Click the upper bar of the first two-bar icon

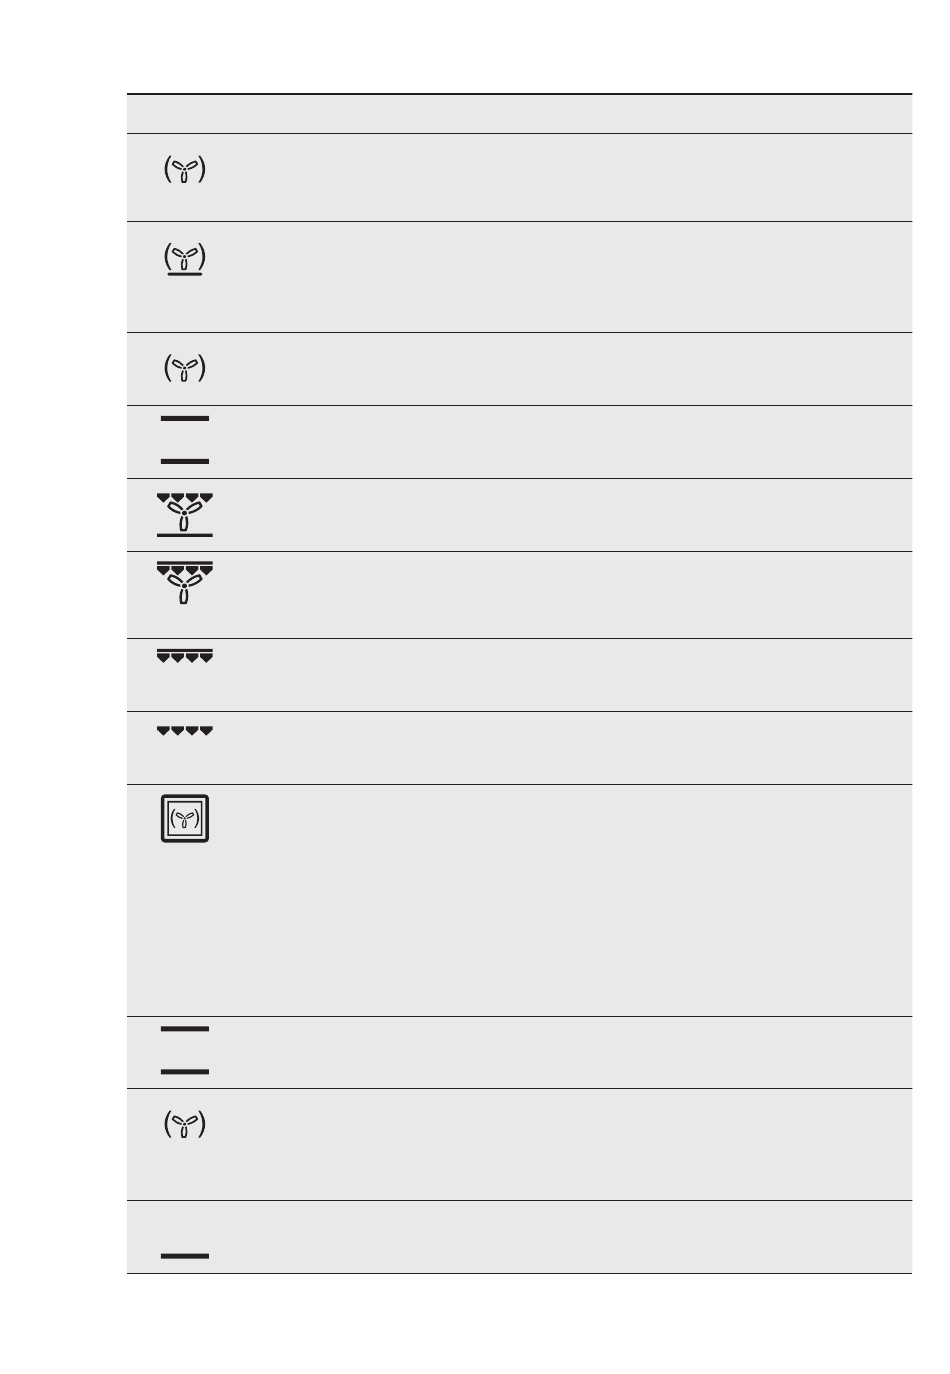[x=185, y=418]
